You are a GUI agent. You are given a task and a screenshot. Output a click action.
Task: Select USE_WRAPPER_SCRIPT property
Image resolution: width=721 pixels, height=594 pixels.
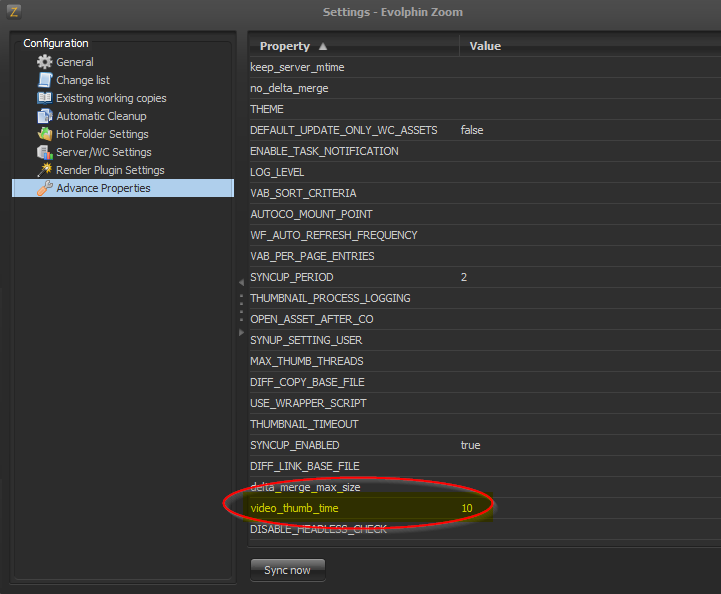coord(308,403)
